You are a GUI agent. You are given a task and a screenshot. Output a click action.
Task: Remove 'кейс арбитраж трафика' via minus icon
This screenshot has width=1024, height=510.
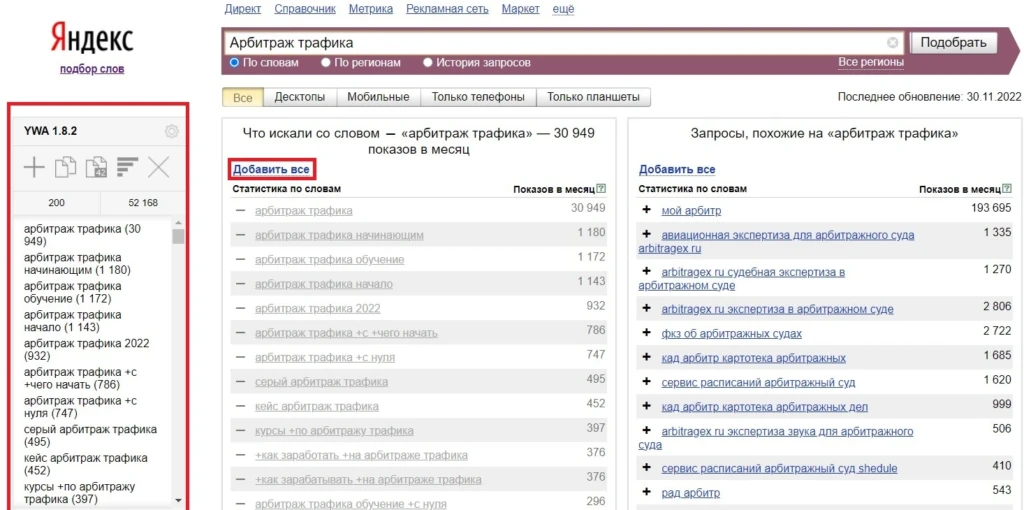coord(241,406)
